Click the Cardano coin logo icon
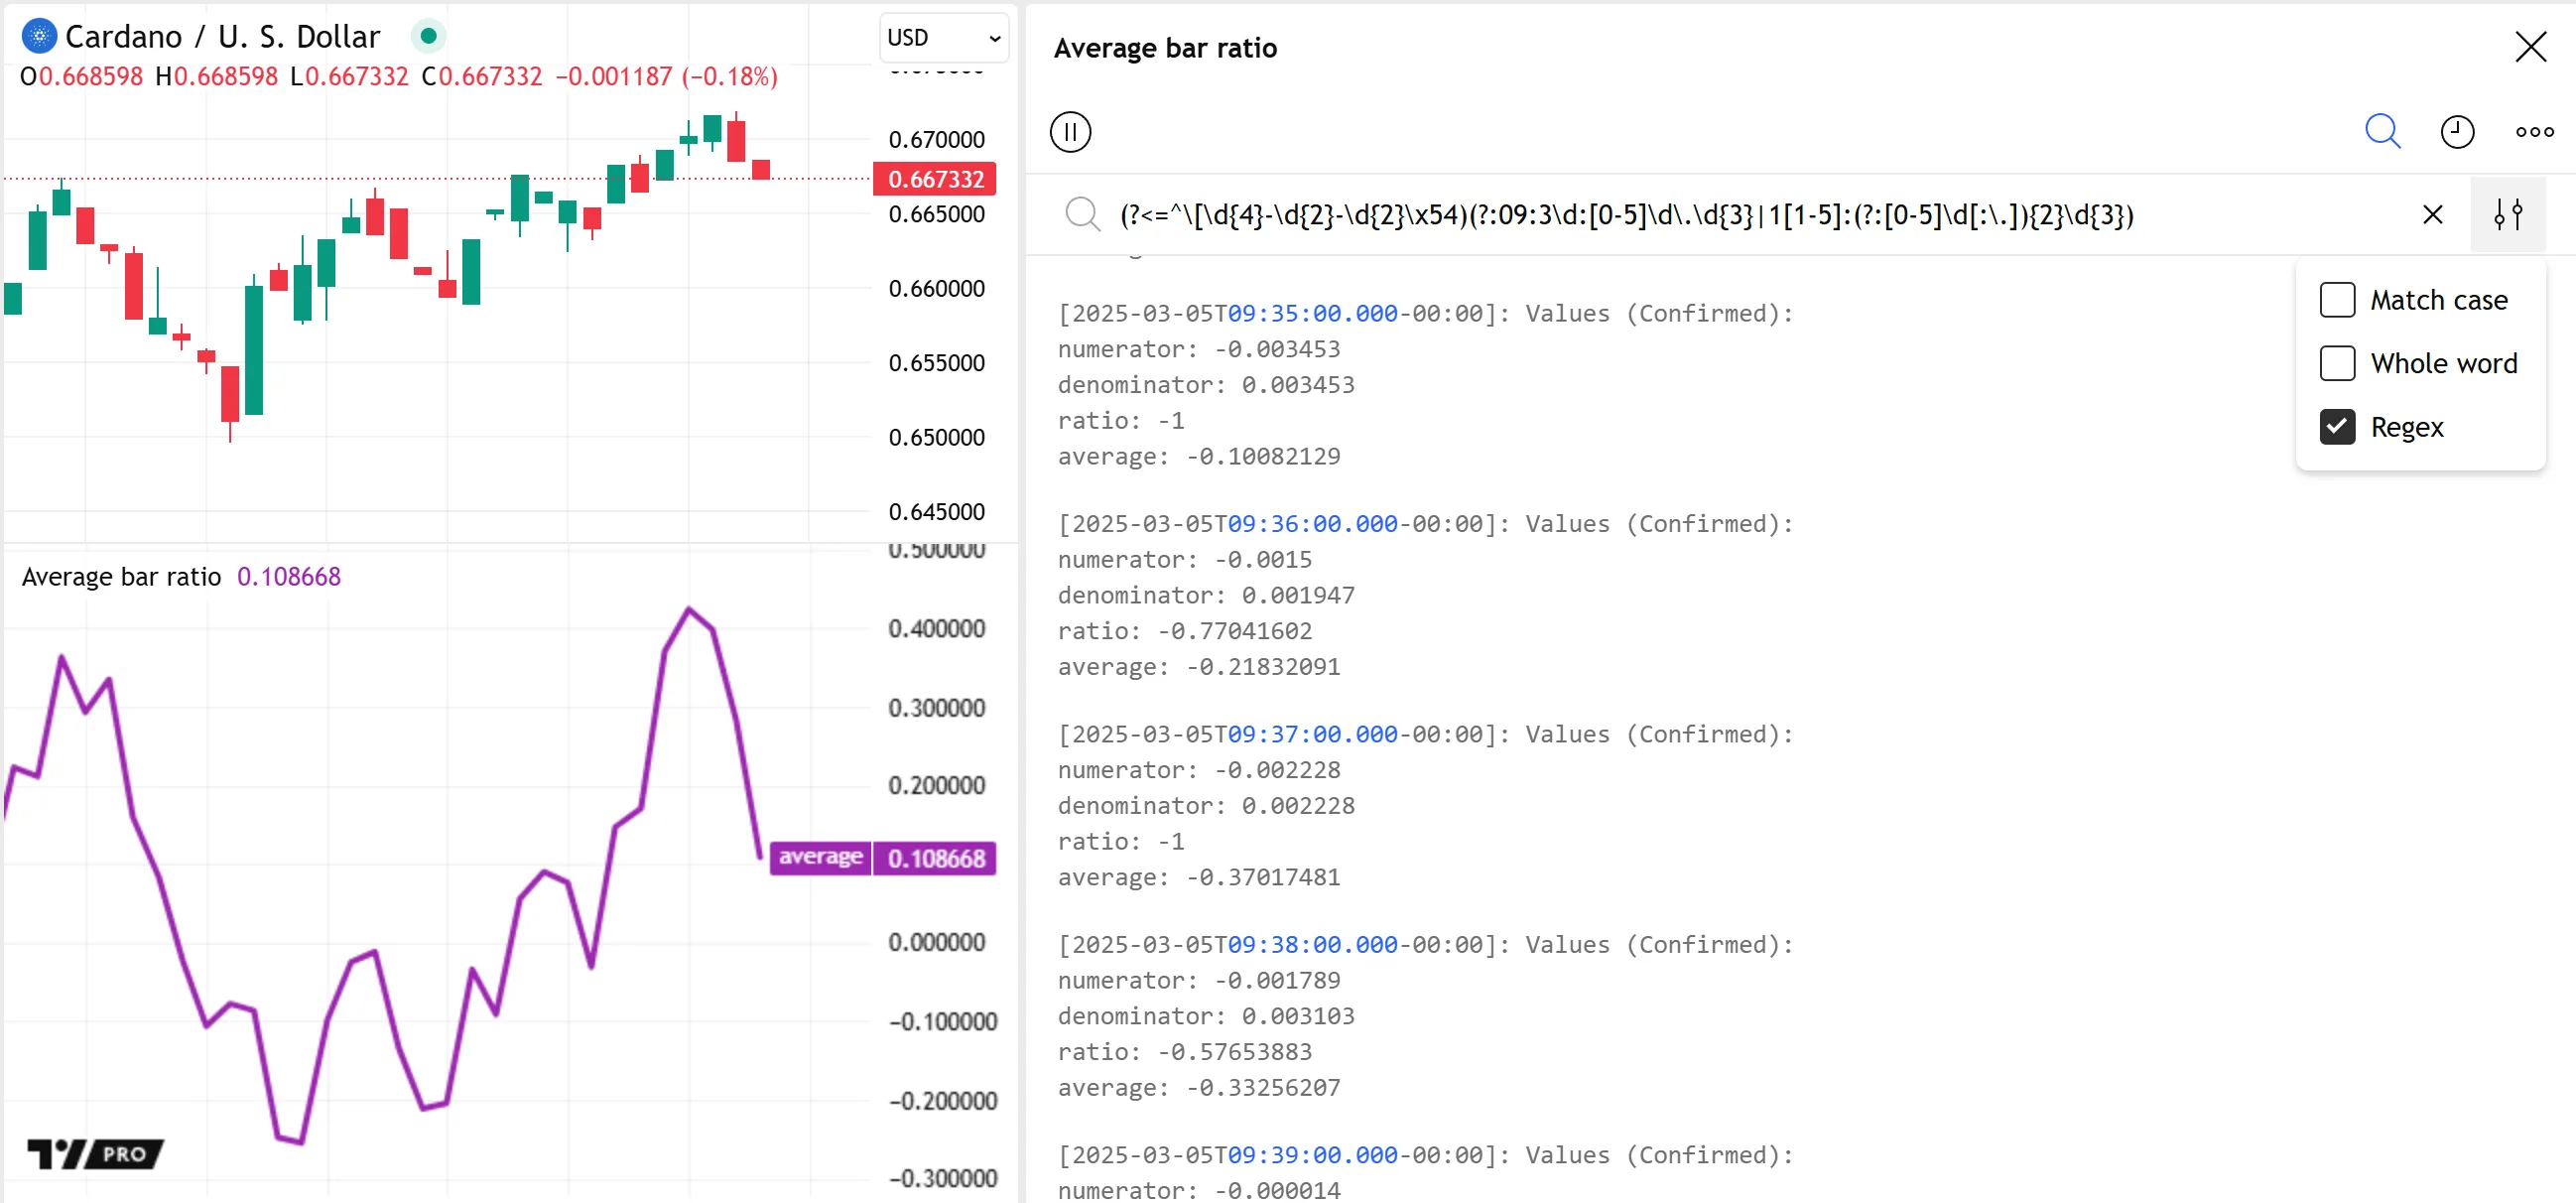Image resolution: width=2576 pixels, height=1203 pixels. tap(38, 37)
